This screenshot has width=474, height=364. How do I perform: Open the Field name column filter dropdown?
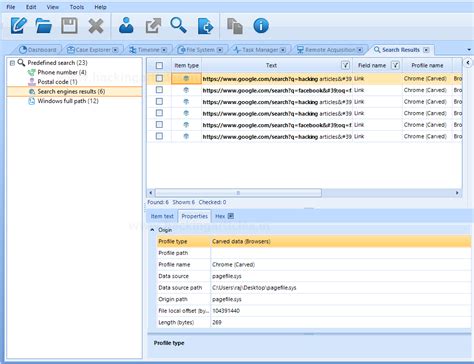coord(395,65)
